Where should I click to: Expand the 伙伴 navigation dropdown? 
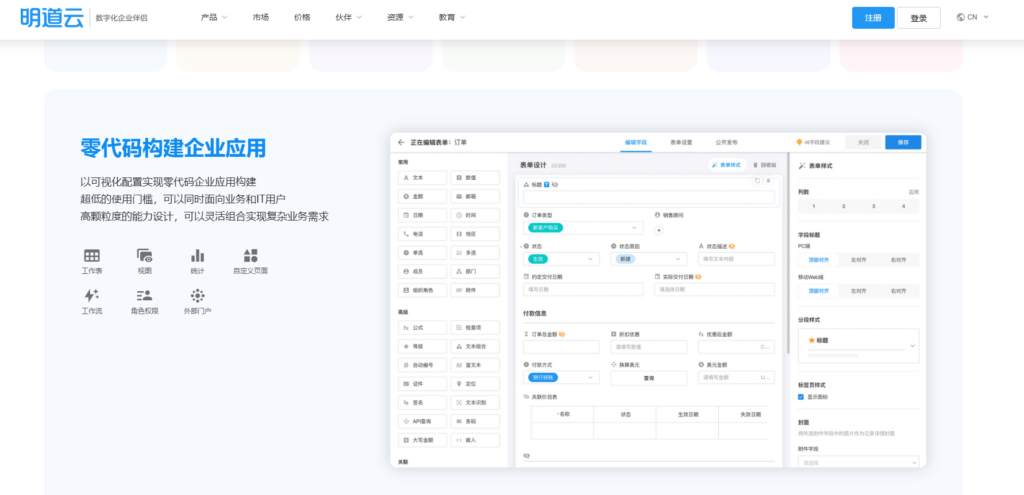(348, 18)
